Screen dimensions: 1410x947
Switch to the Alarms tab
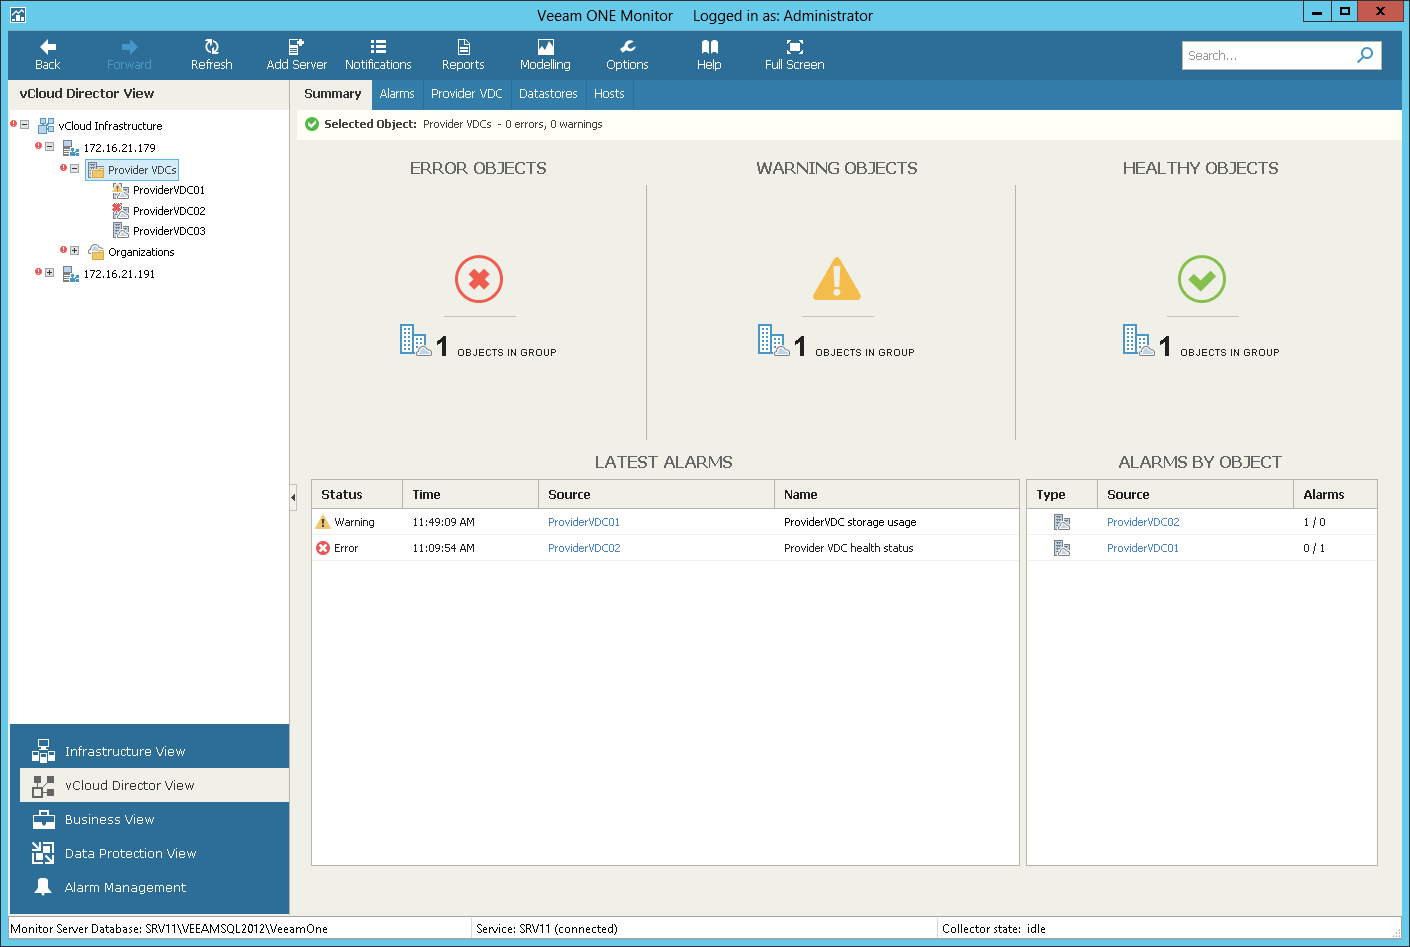[x=397, y=94]
